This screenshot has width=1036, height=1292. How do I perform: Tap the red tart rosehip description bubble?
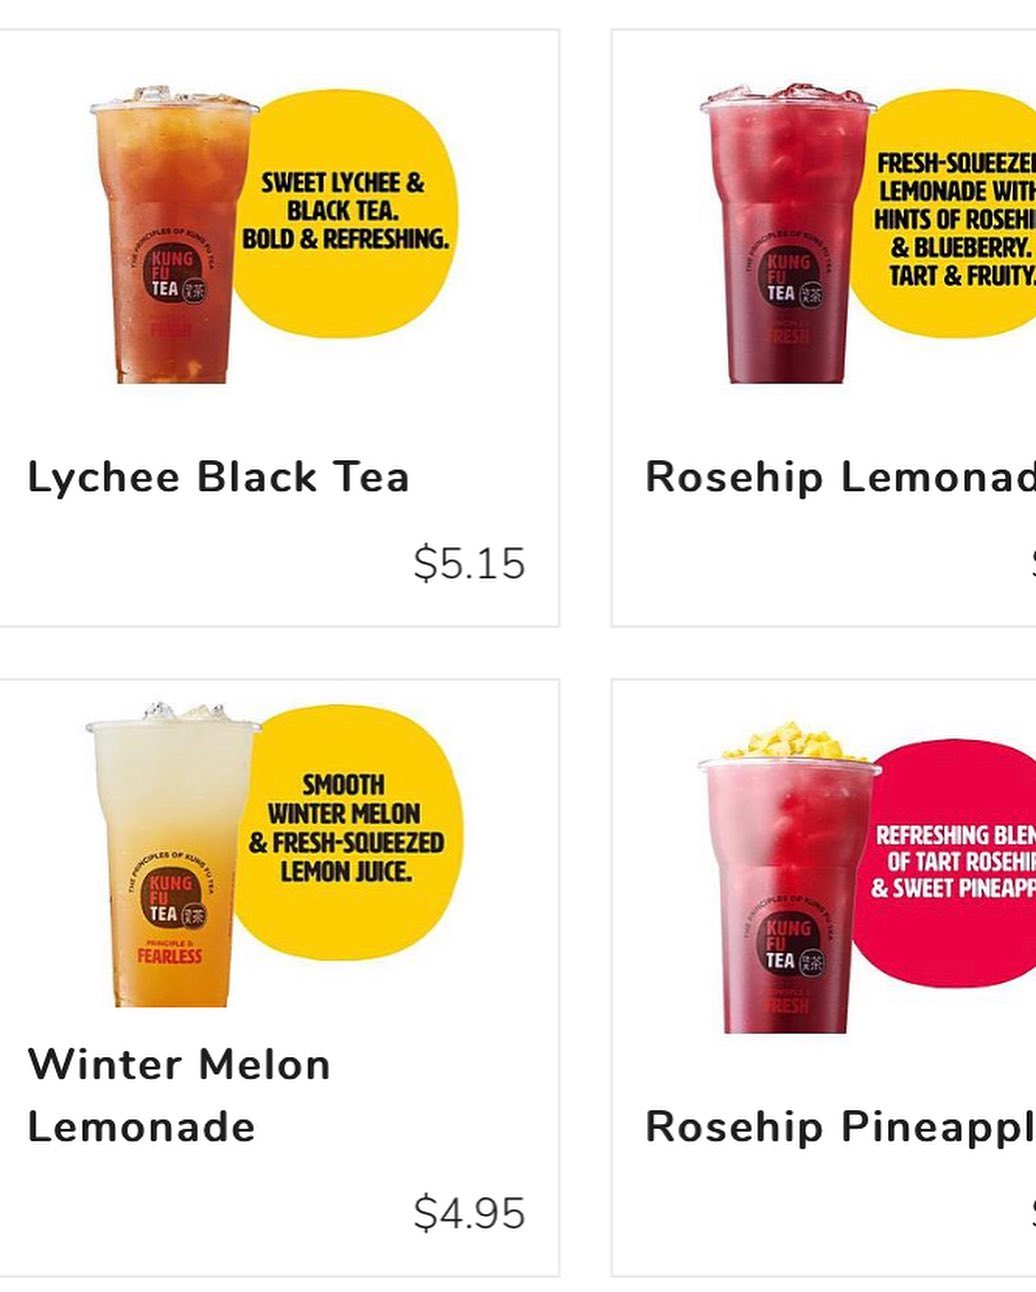[x=945, y=862]
